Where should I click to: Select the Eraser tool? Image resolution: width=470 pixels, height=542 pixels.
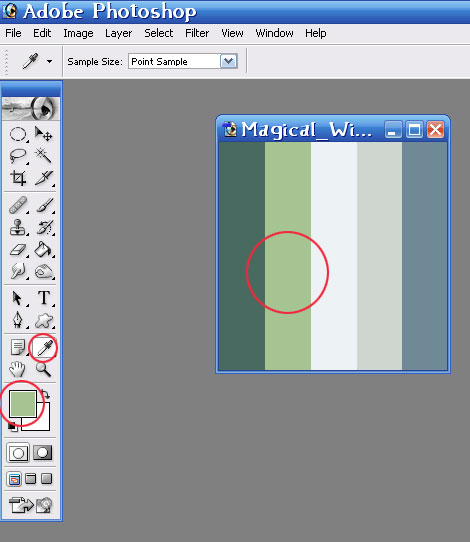(x=18, y=250)
